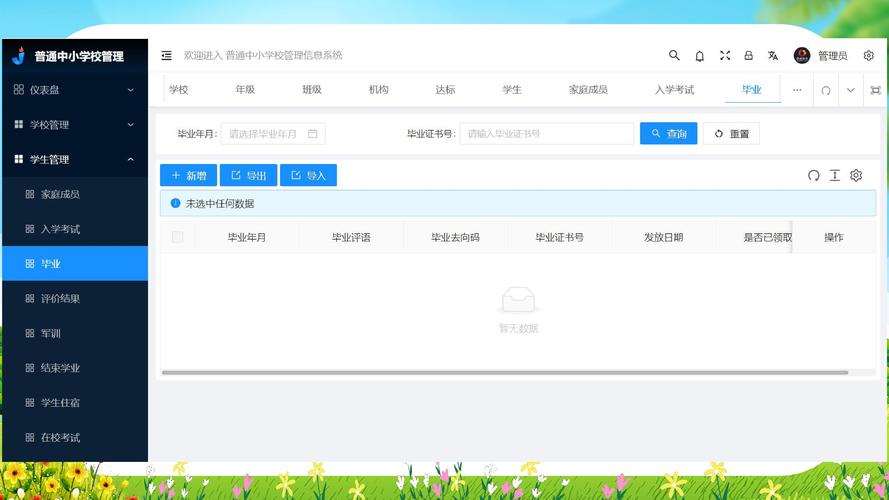Switch to the 达标 tab
The height and width of the screenshot is (500, 889).
(445, 90)
